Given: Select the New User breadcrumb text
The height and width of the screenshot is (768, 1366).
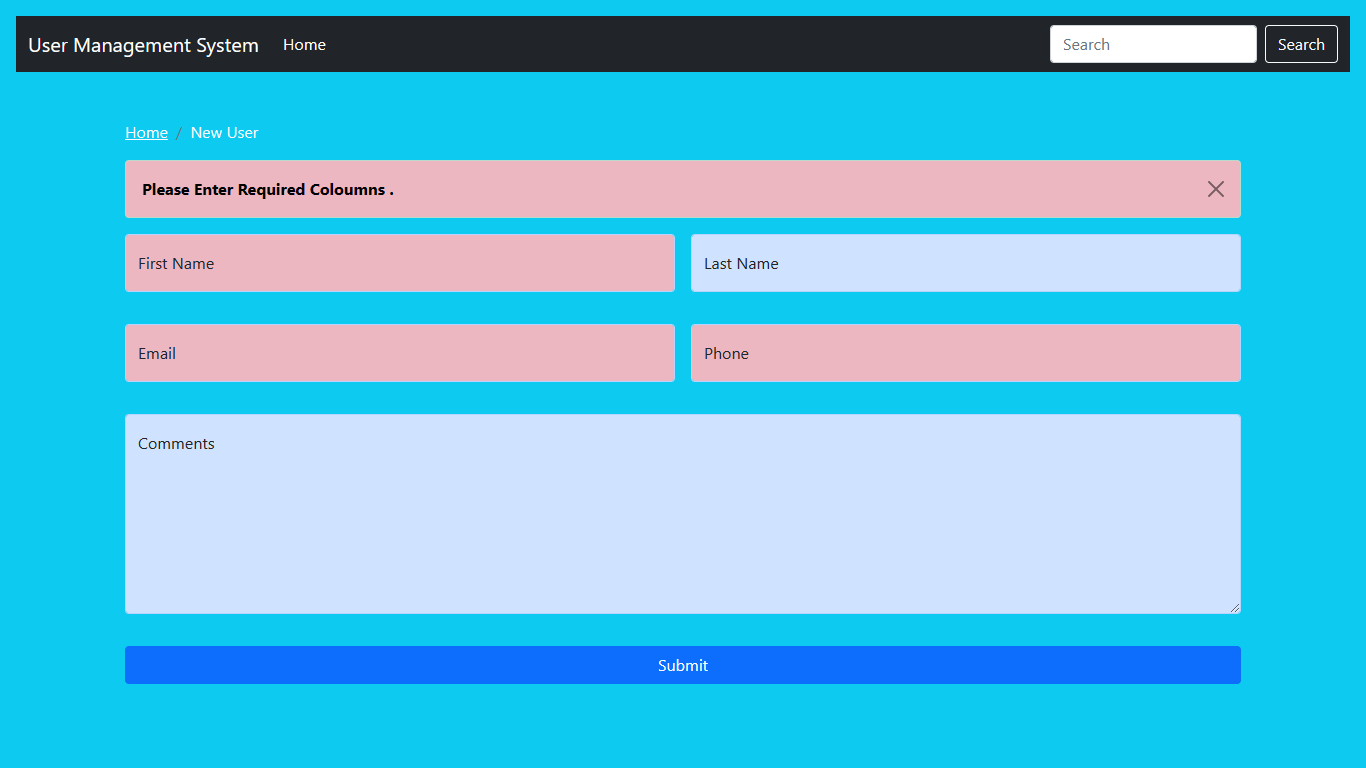Looking at the screenshot, I should click(x=224, y=133).
